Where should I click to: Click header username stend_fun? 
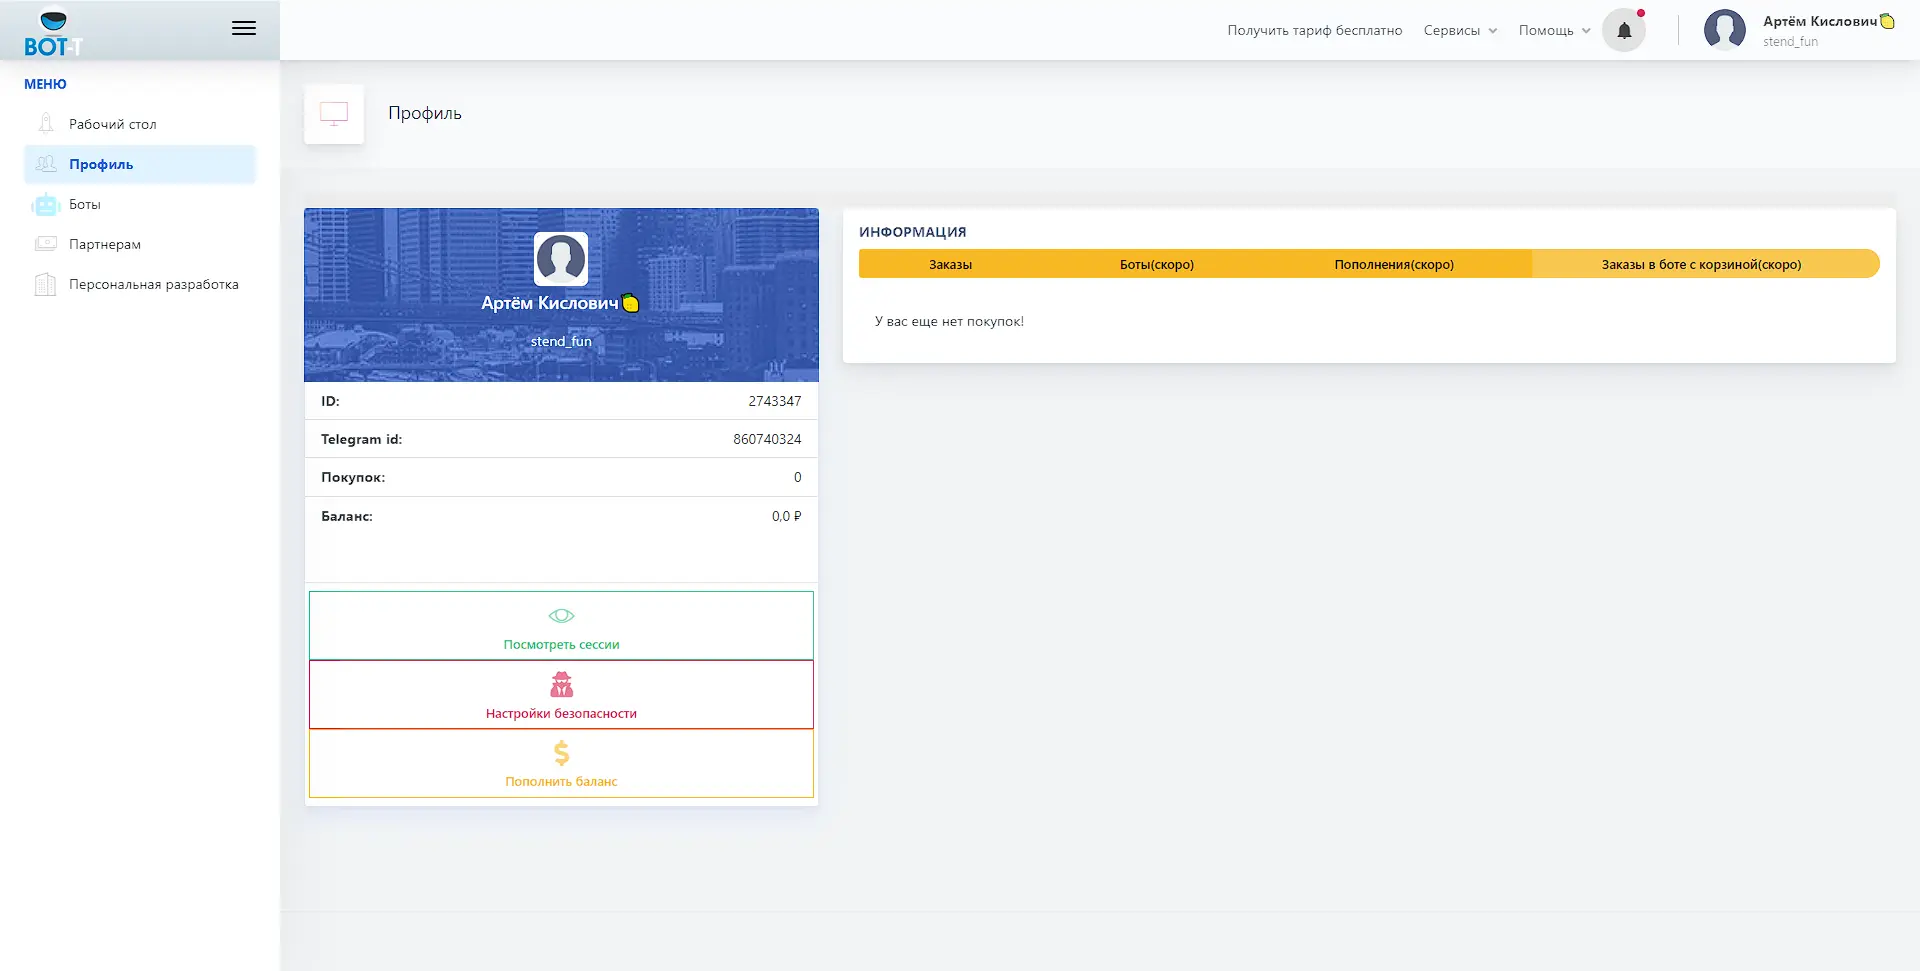click(1790, 42)
